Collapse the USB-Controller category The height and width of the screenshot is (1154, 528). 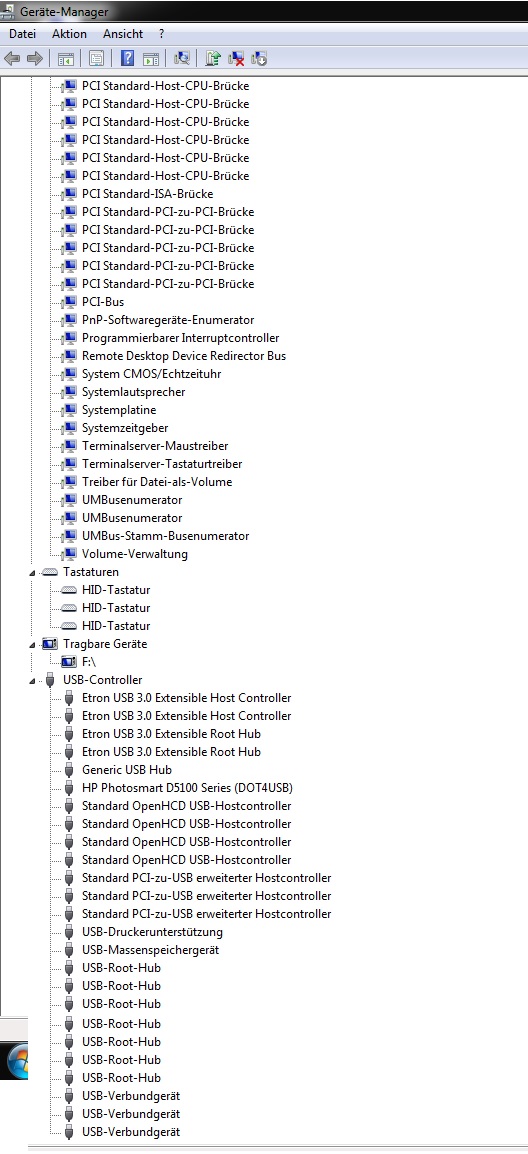click(32, 681)
